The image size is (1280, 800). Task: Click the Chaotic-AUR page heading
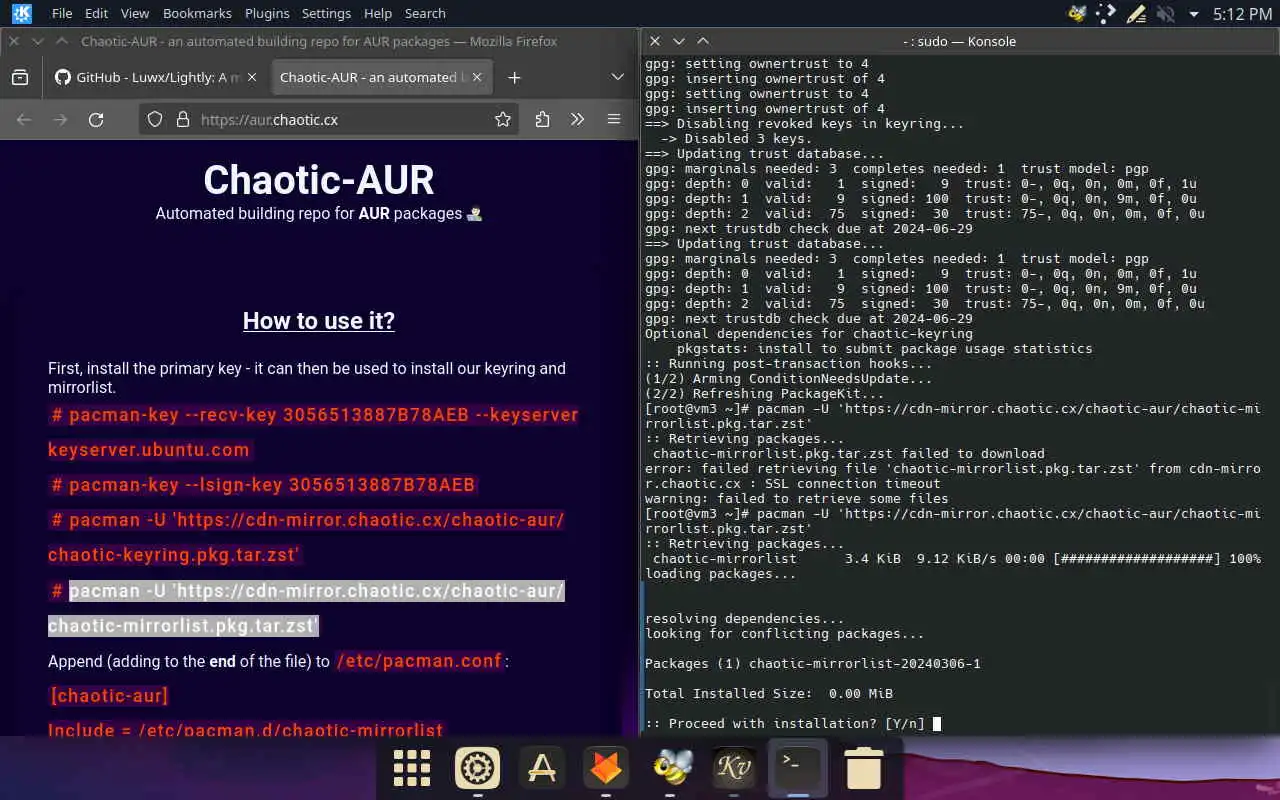(319, 180)
